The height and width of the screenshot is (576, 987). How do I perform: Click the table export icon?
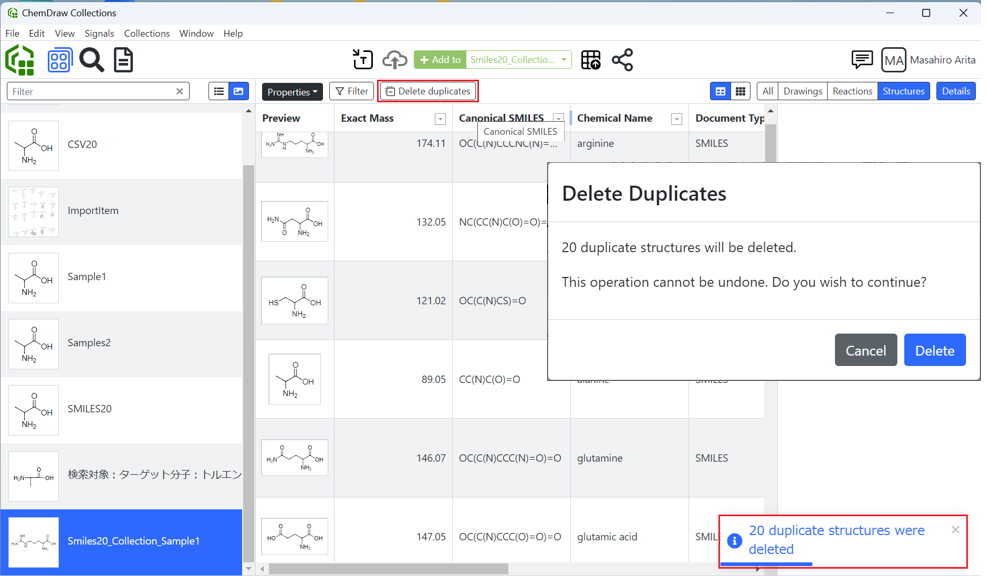pos(591,60)
